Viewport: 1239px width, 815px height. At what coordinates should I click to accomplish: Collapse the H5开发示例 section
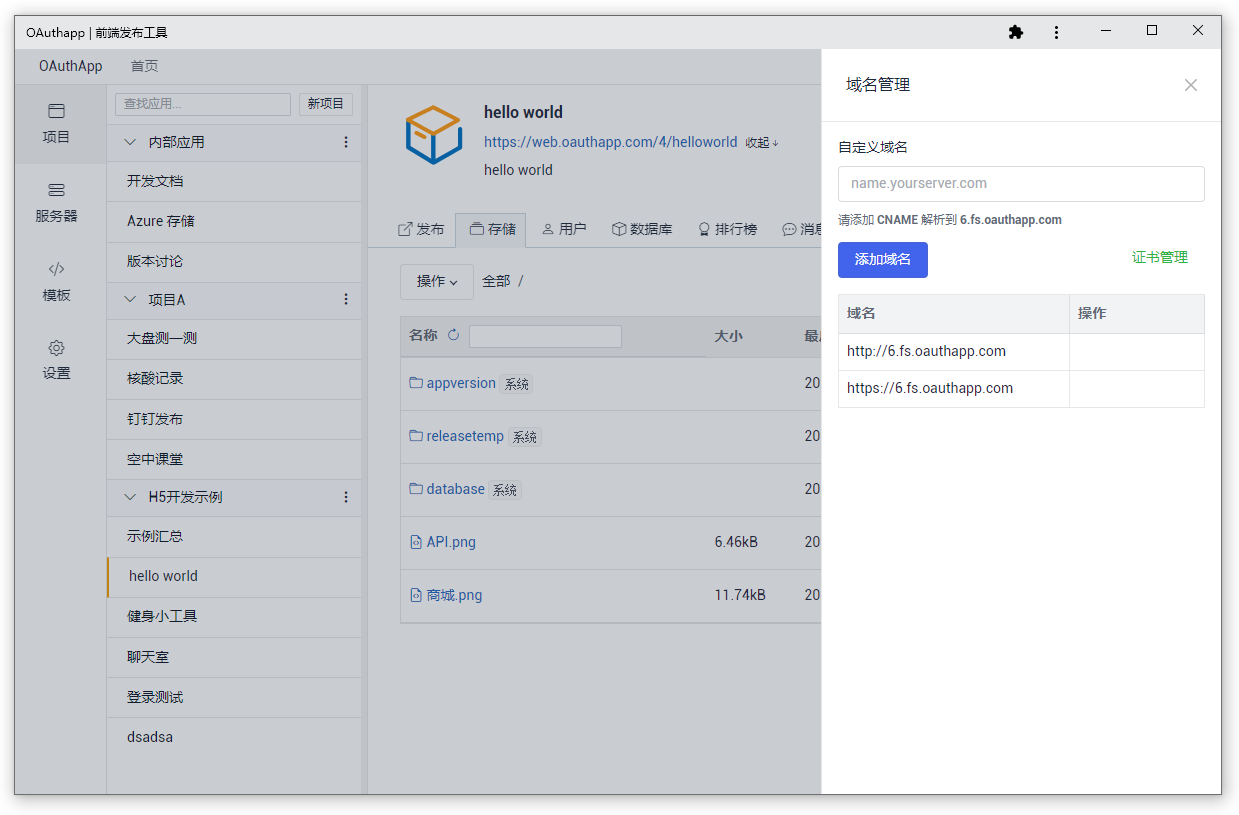pyautogui.click(x=129, y=497)
